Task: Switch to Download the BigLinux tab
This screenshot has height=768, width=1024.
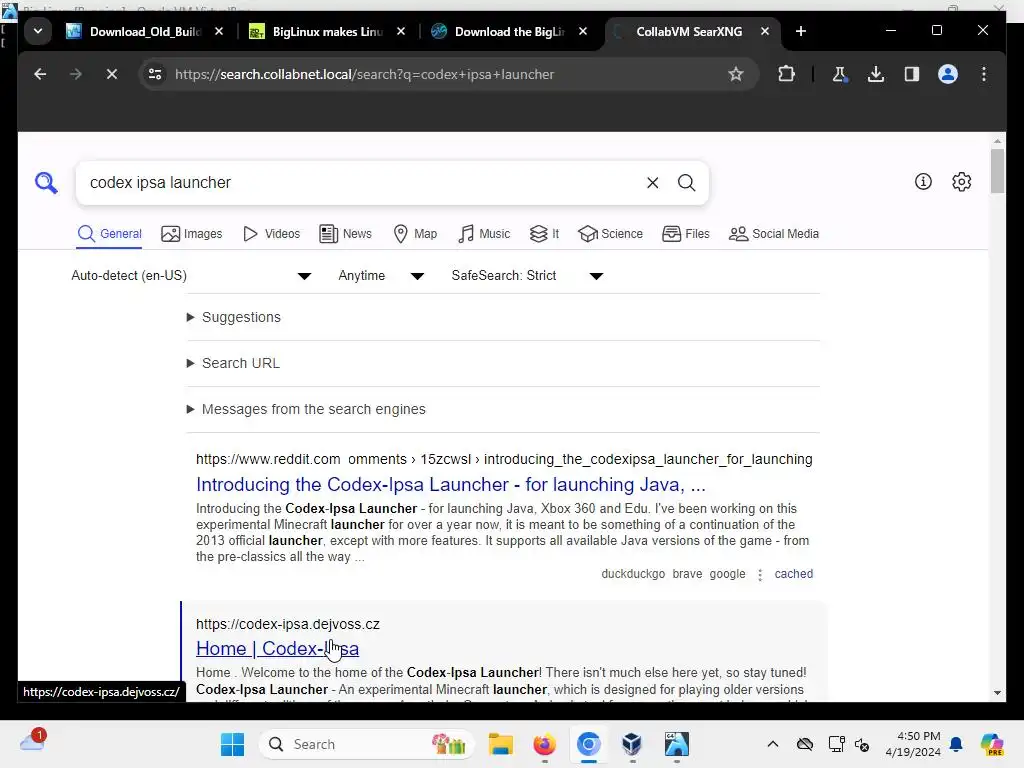Action: [x=509, y=31]
